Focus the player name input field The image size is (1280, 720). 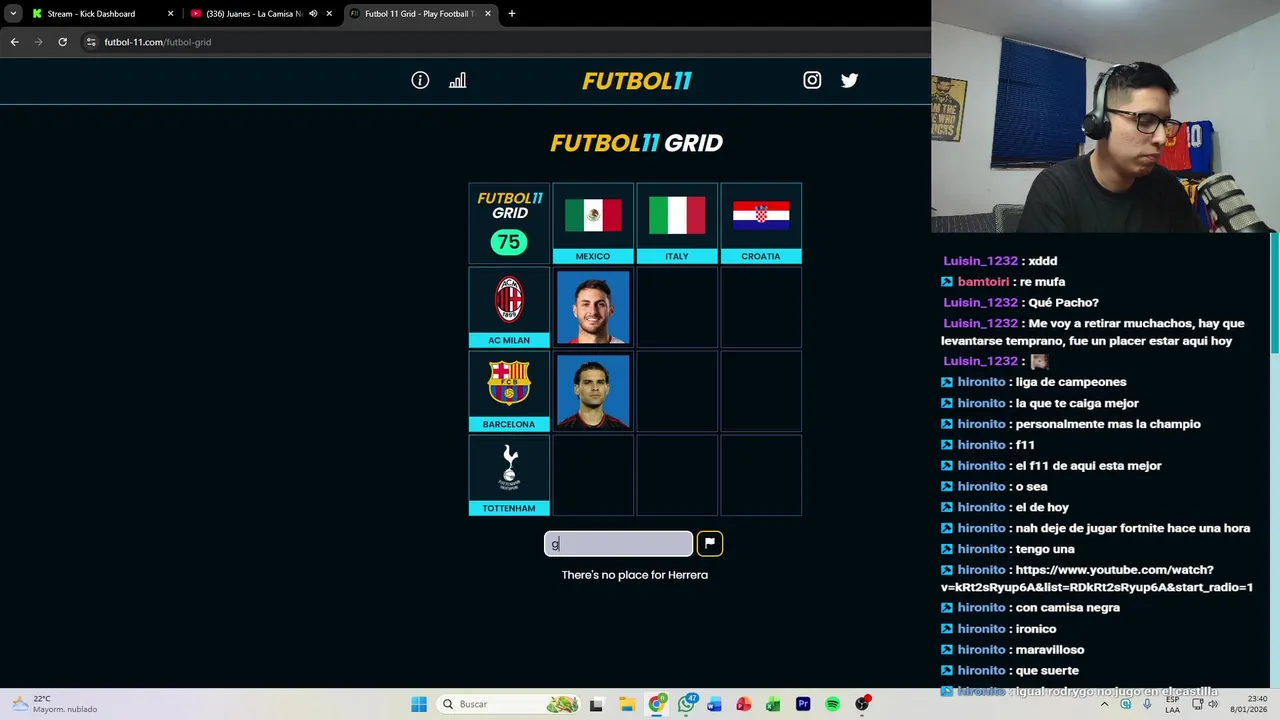(618, 543)
